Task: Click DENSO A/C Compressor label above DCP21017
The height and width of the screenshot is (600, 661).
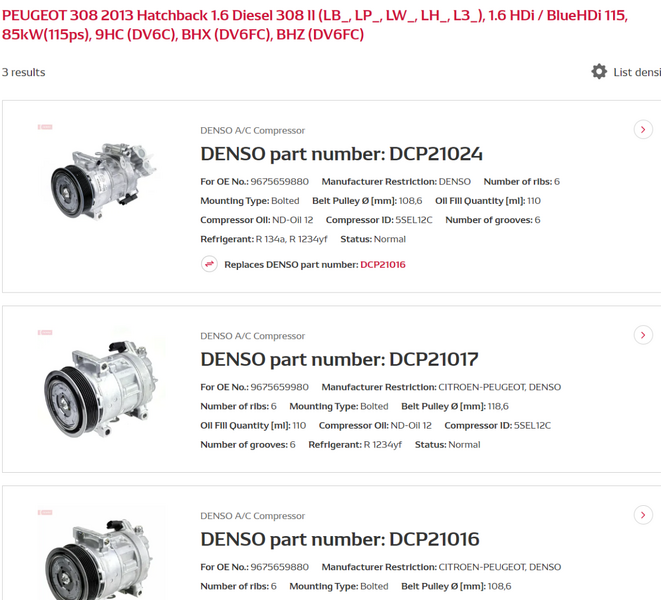Action: (252, 336)
